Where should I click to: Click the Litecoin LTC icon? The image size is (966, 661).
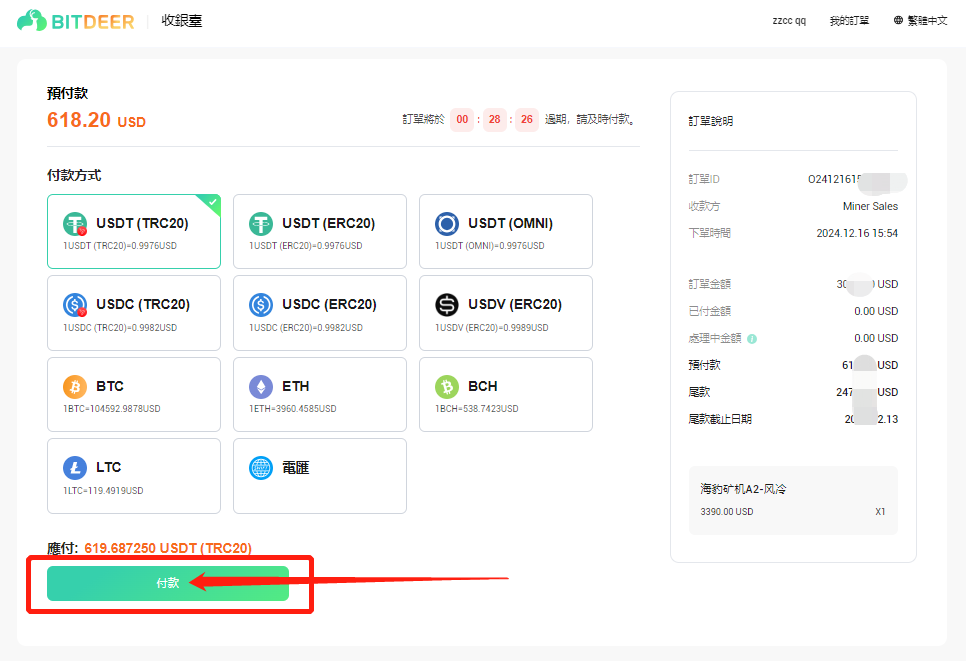pyautogui.click(x=75, y=468)
